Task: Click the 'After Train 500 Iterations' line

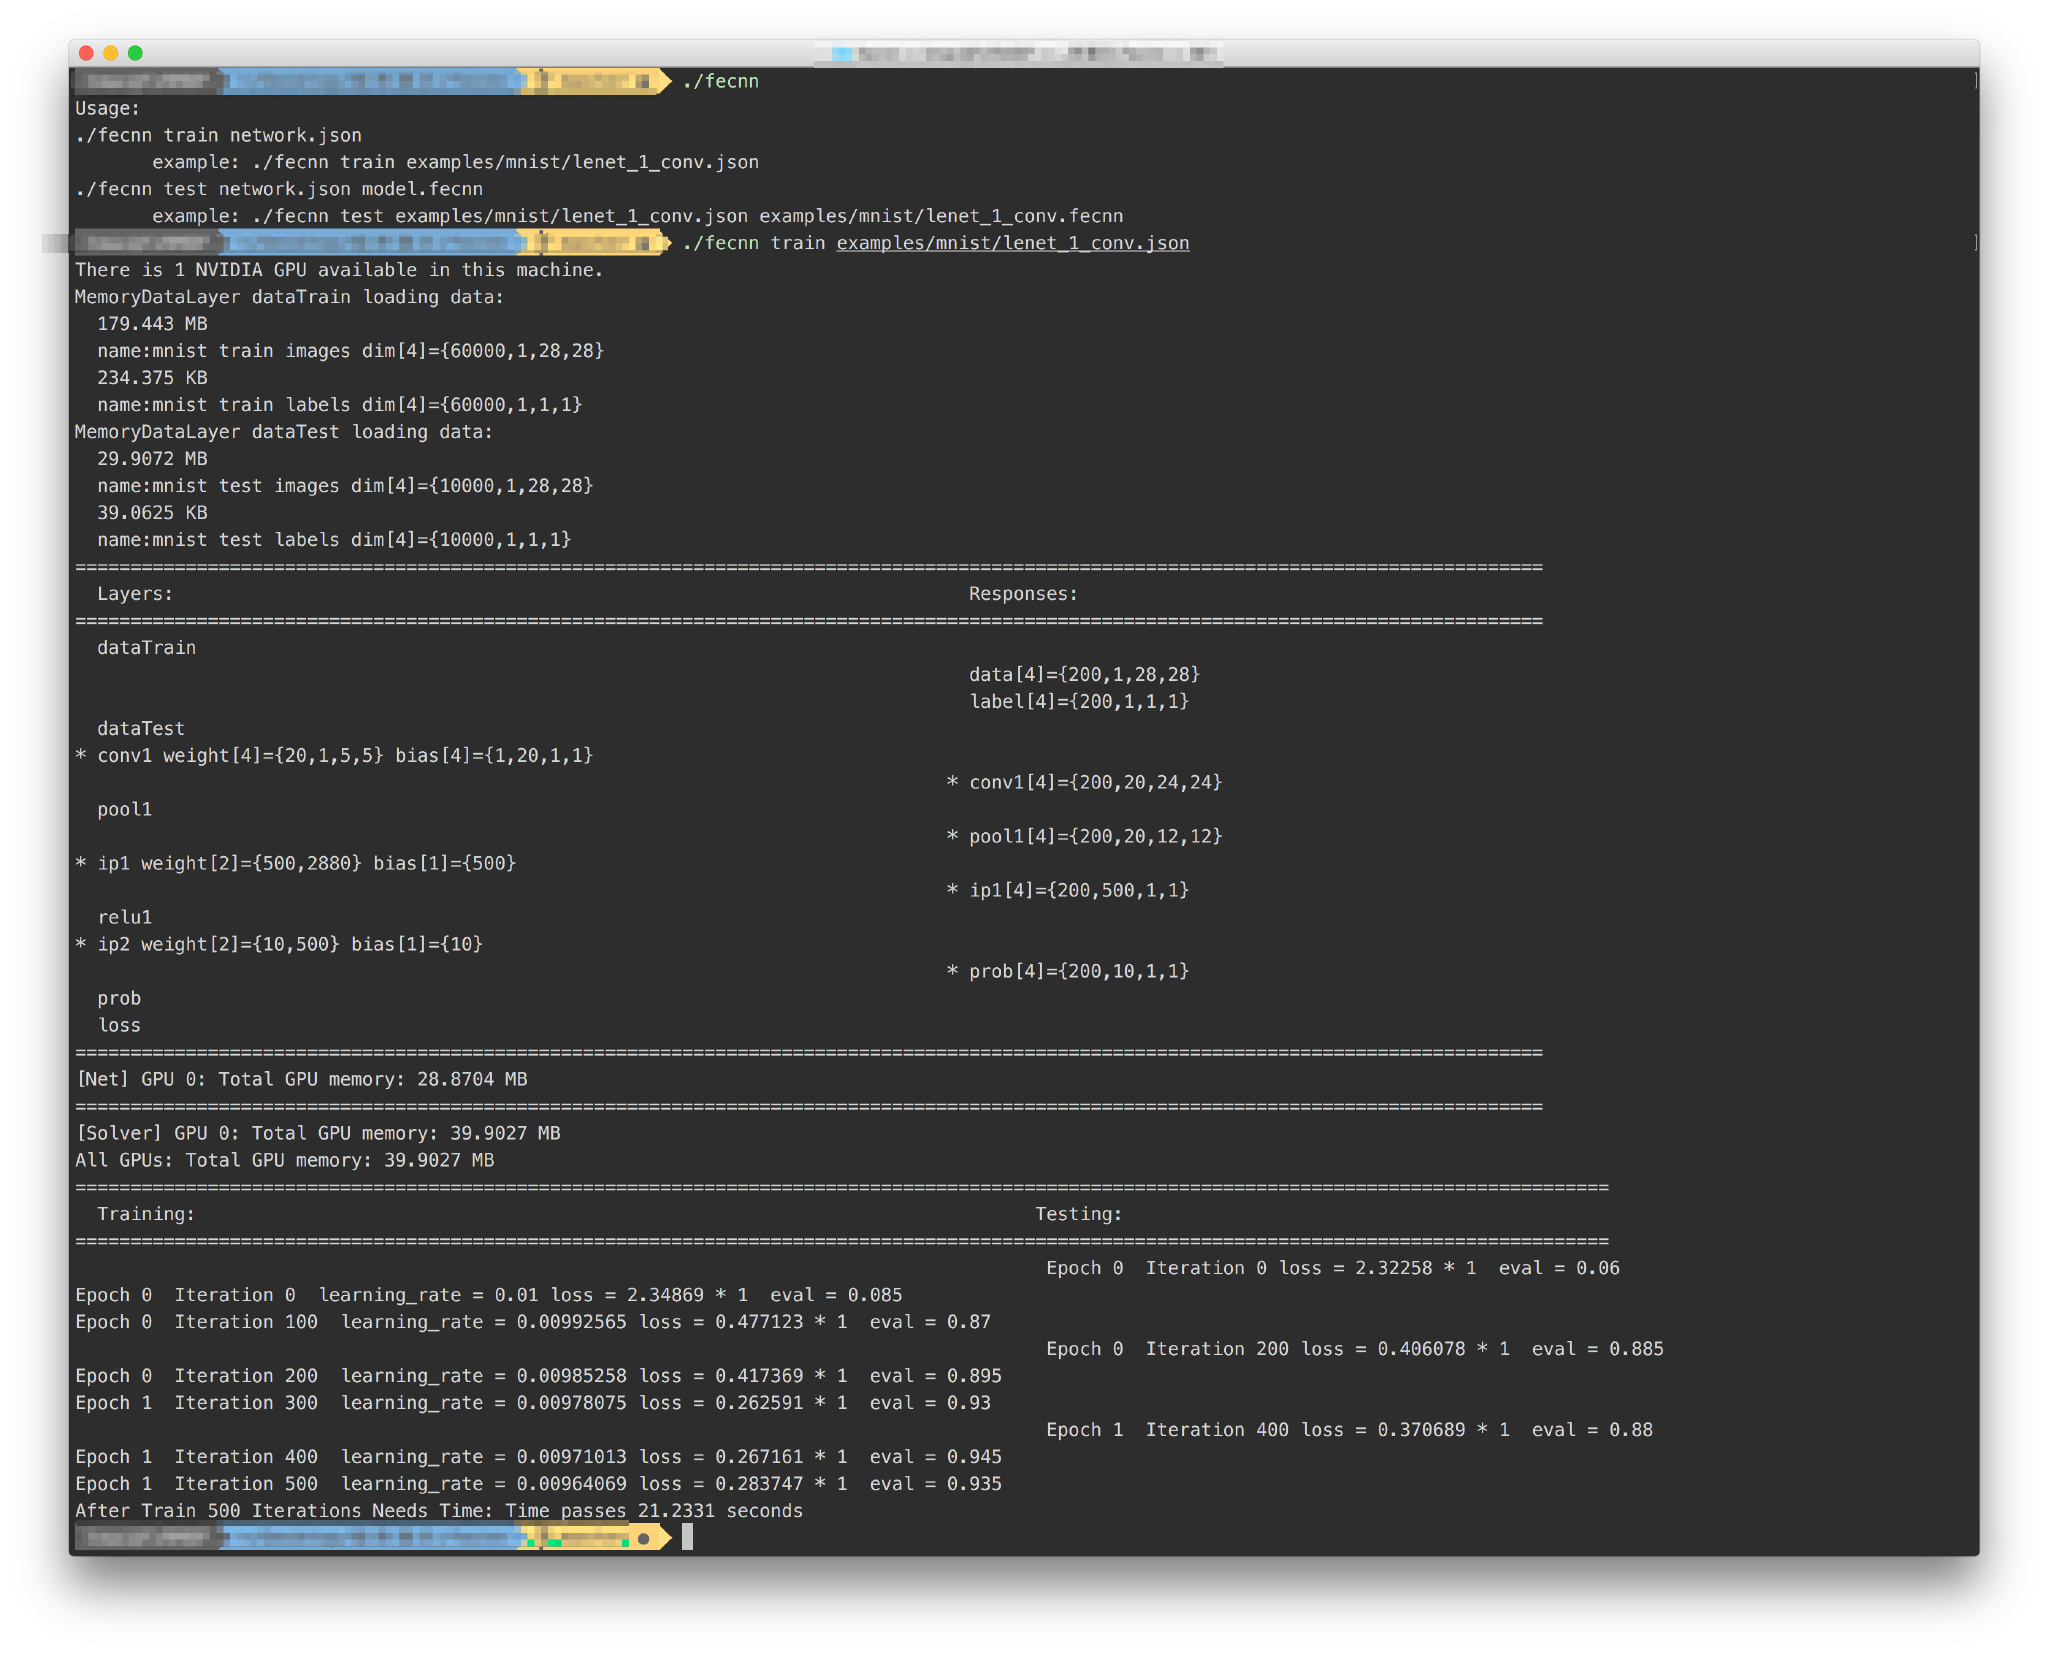Action: [x=438, y=1511]
